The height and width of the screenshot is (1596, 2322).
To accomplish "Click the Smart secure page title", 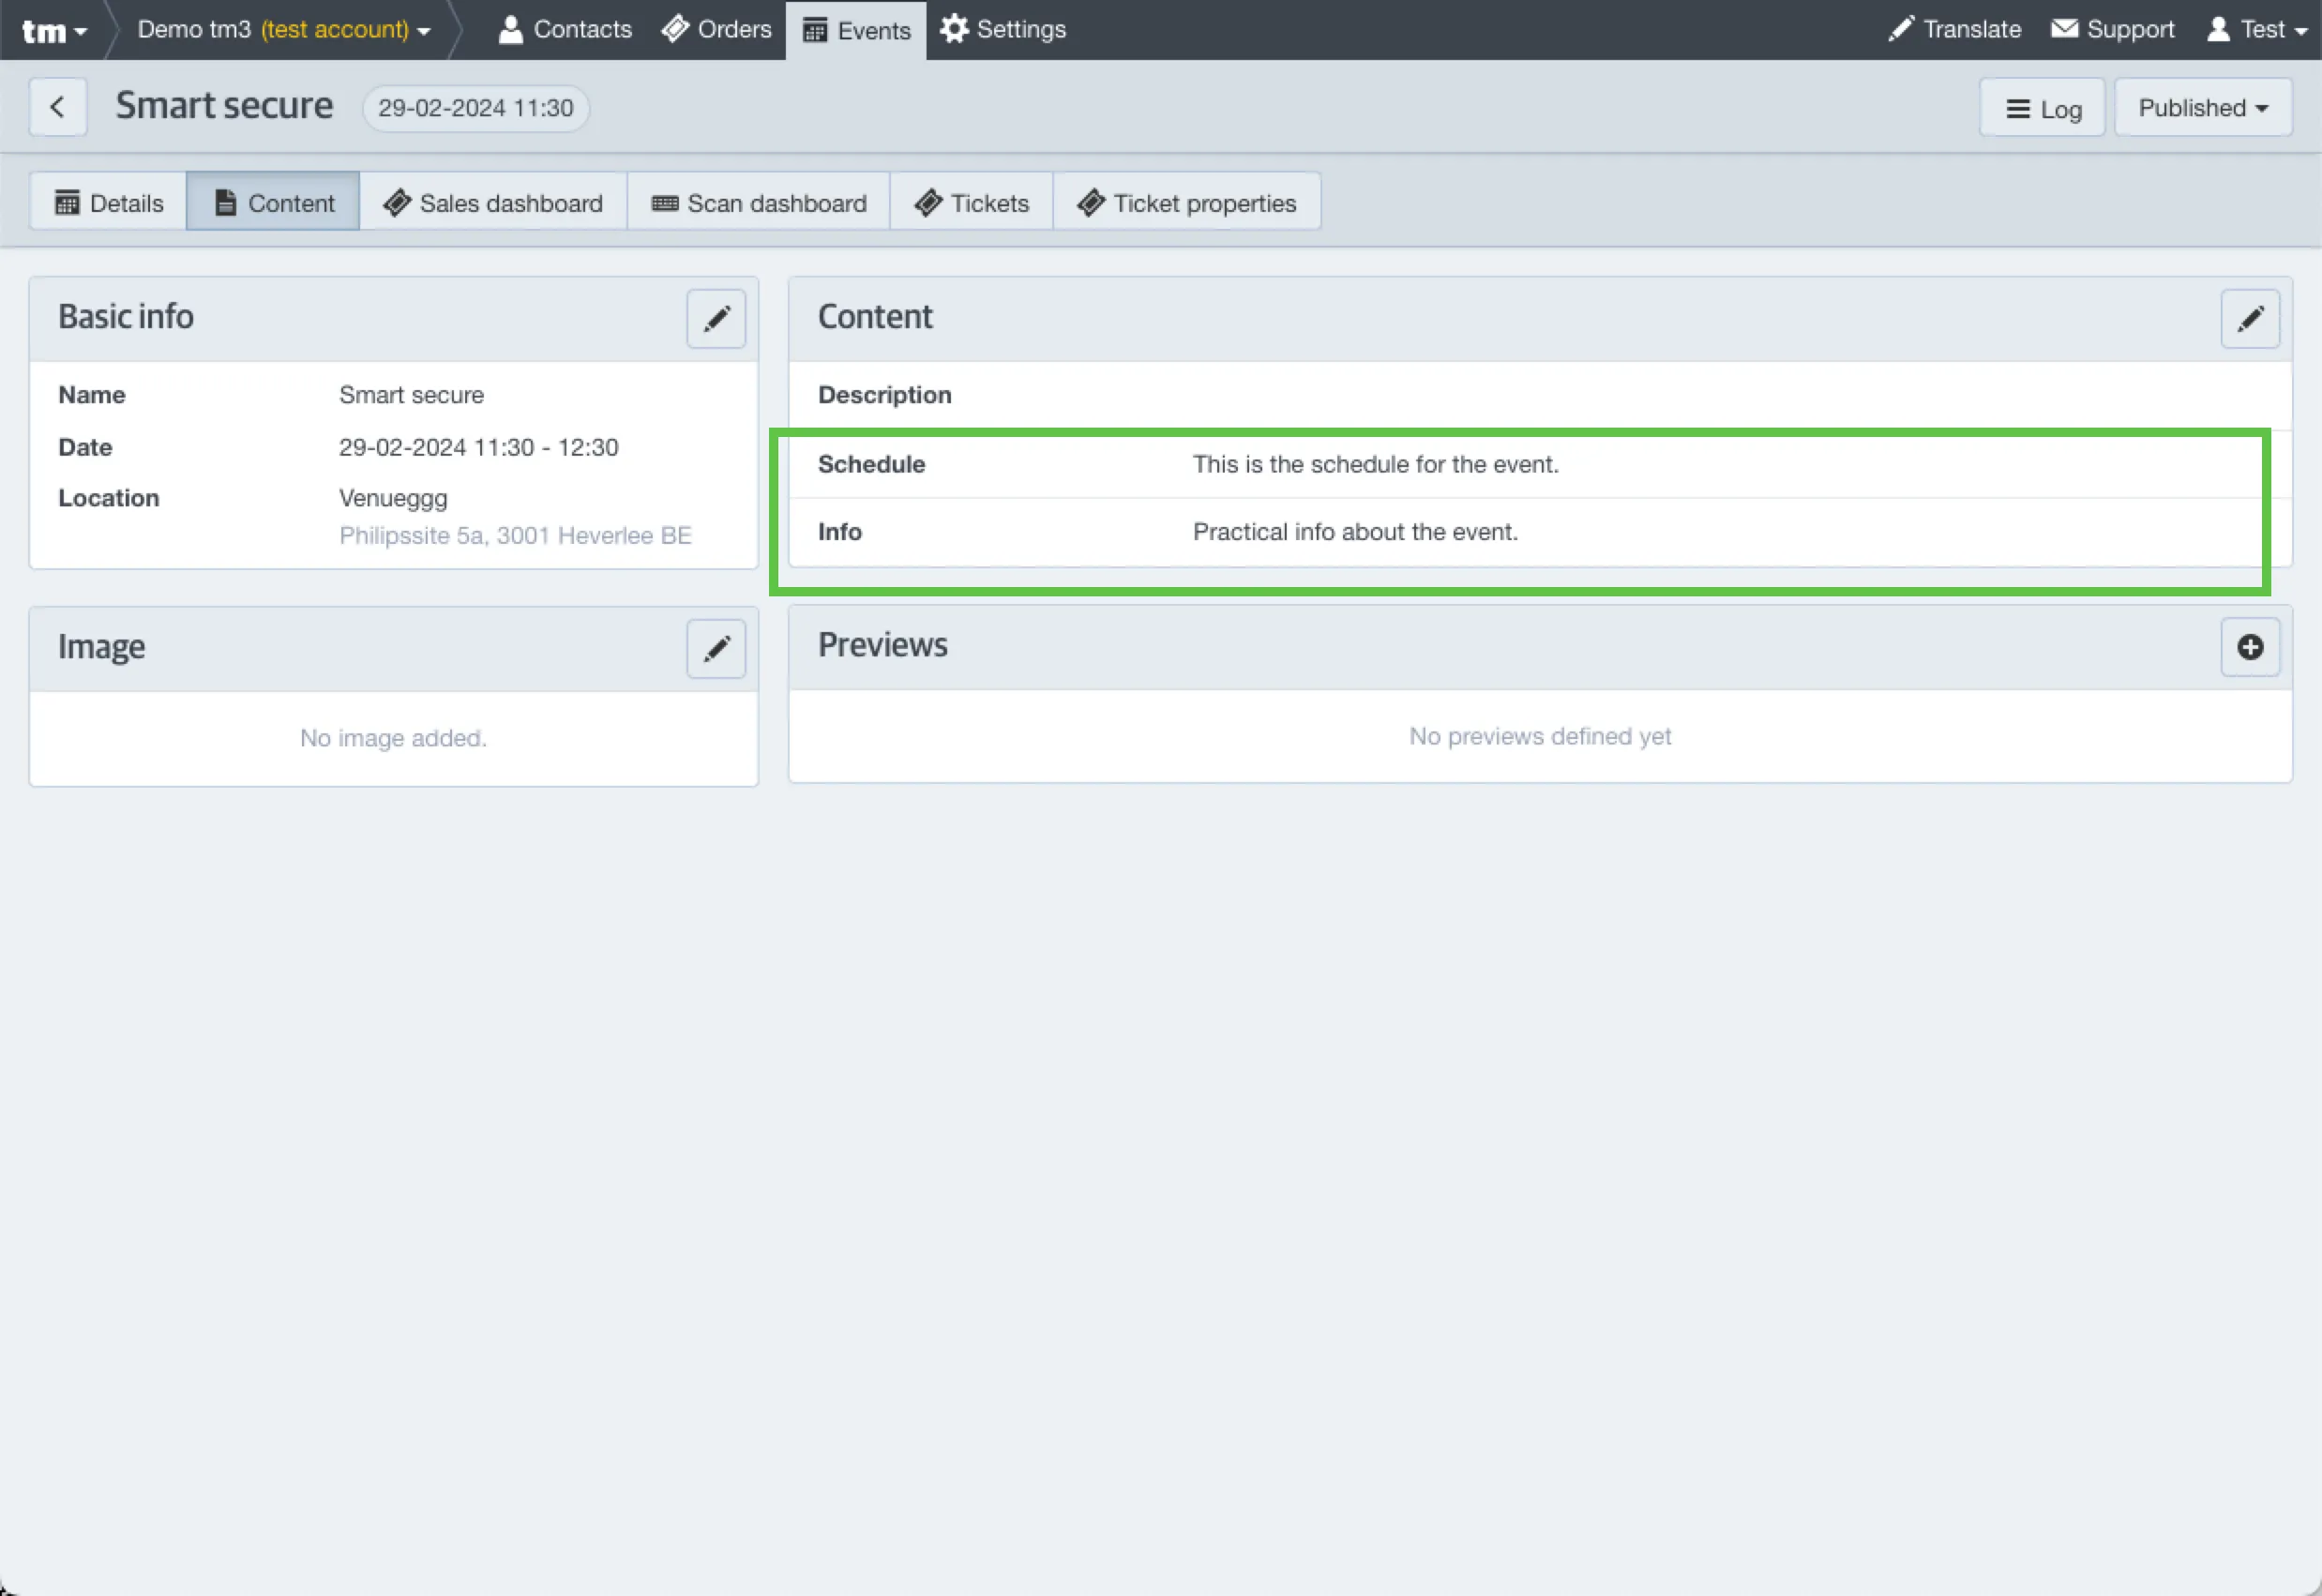I will click(224, 106).
